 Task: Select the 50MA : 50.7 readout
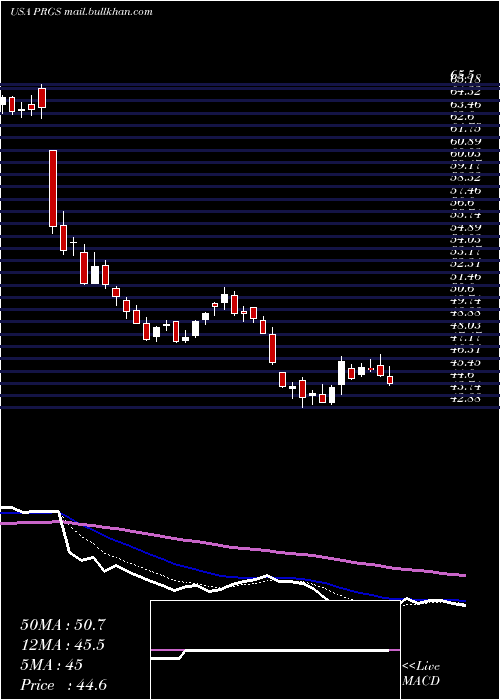(x=63, y=625)
